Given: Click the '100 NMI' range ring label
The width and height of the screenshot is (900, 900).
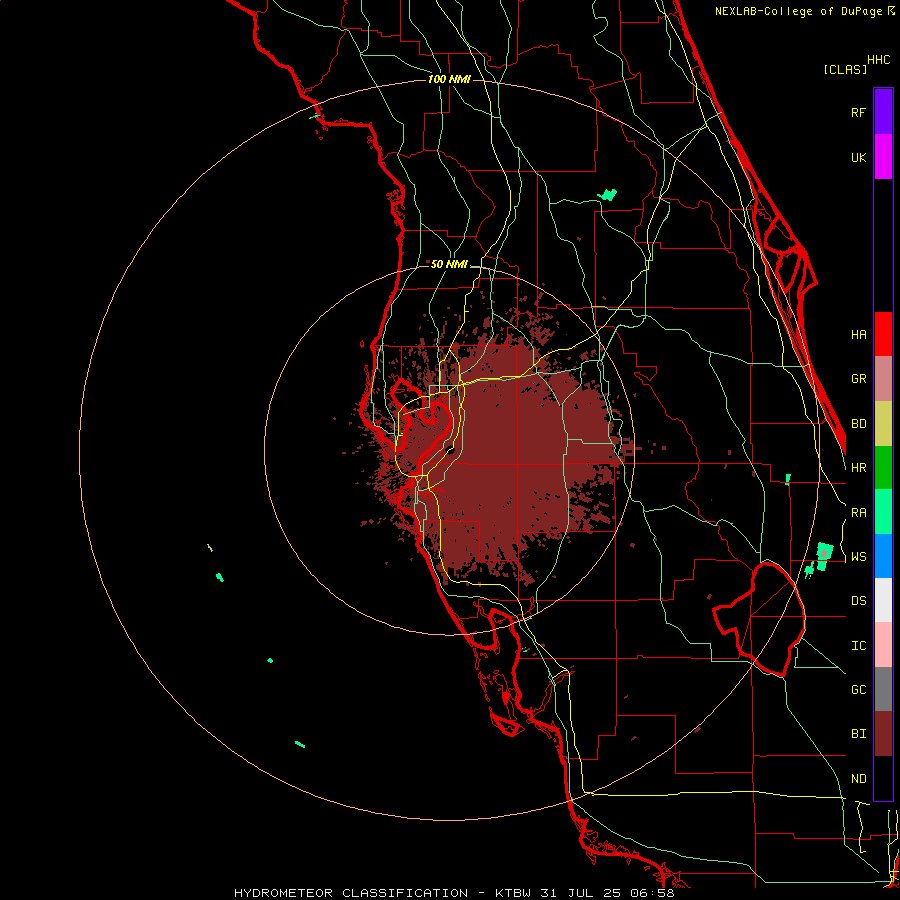Looking at the screenshot, I should (x=449, y=79).
